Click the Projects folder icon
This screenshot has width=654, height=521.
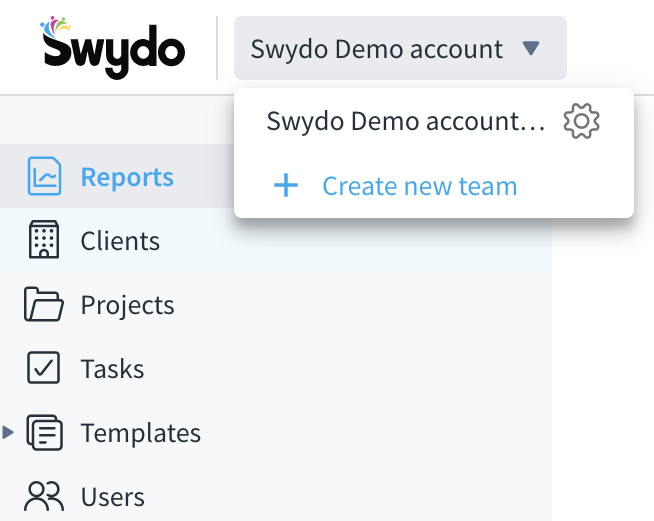tap(44, 305)
